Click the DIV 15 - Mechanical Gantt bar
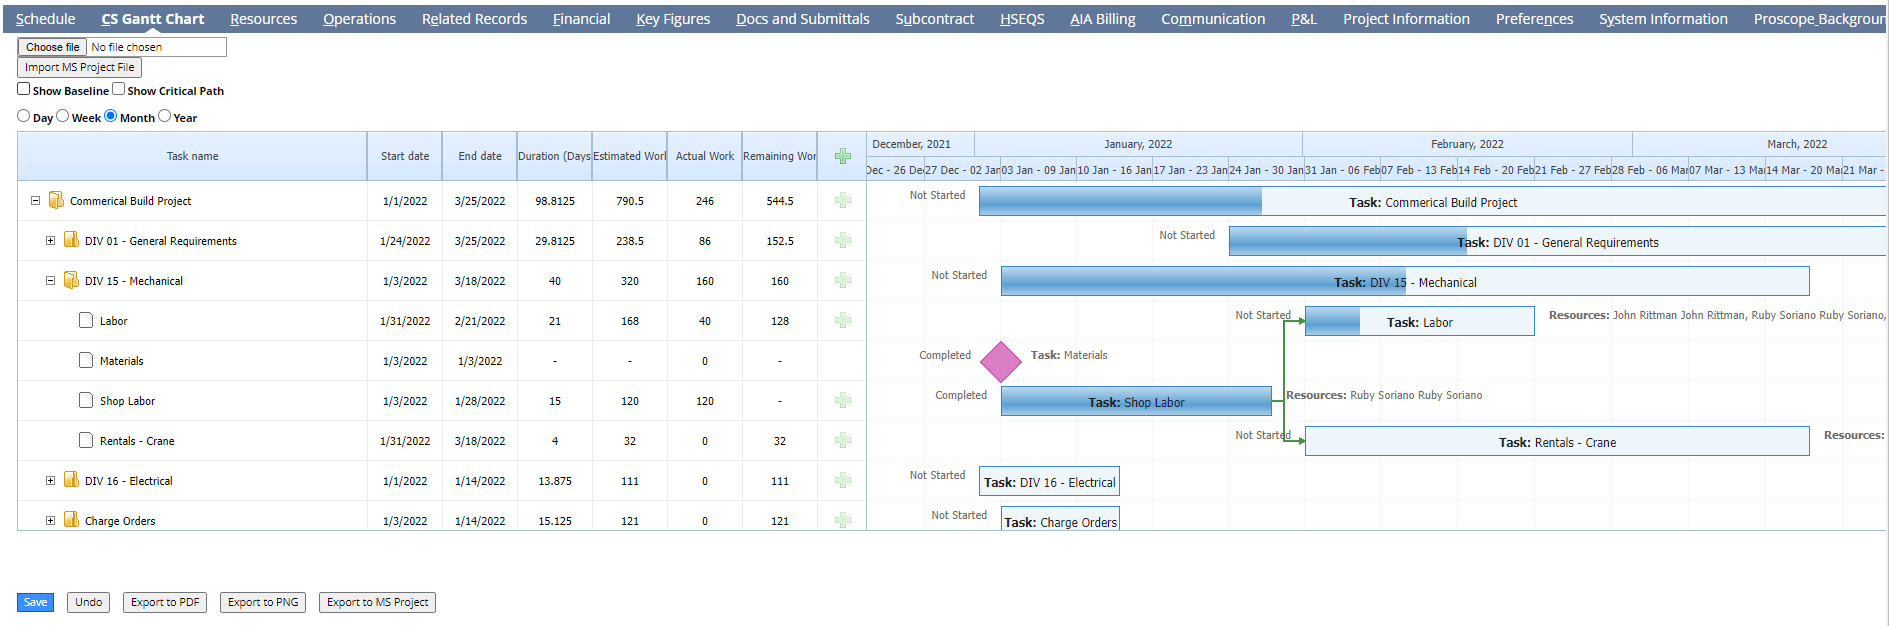1889x626 pixels. 1405,281
